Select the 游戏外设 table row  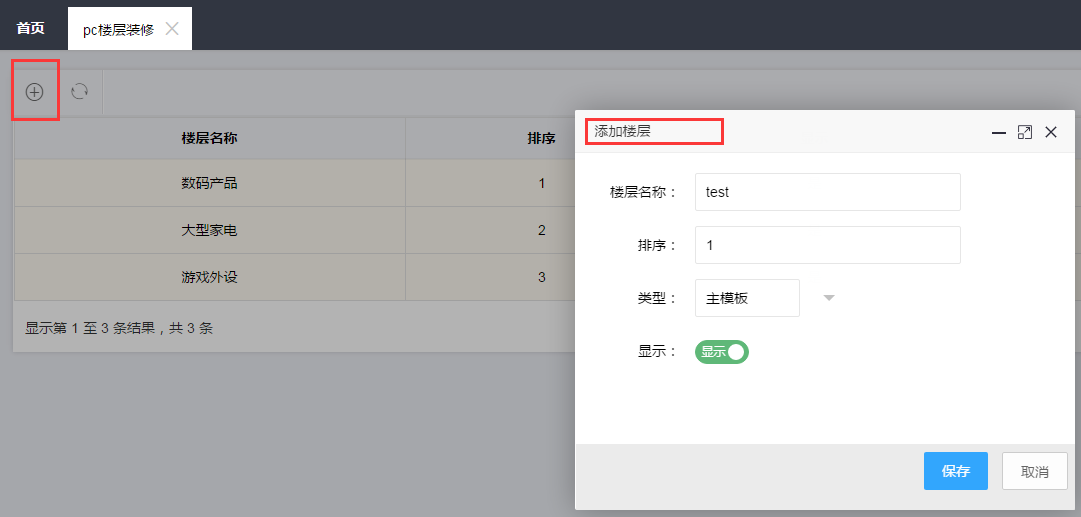294,276
